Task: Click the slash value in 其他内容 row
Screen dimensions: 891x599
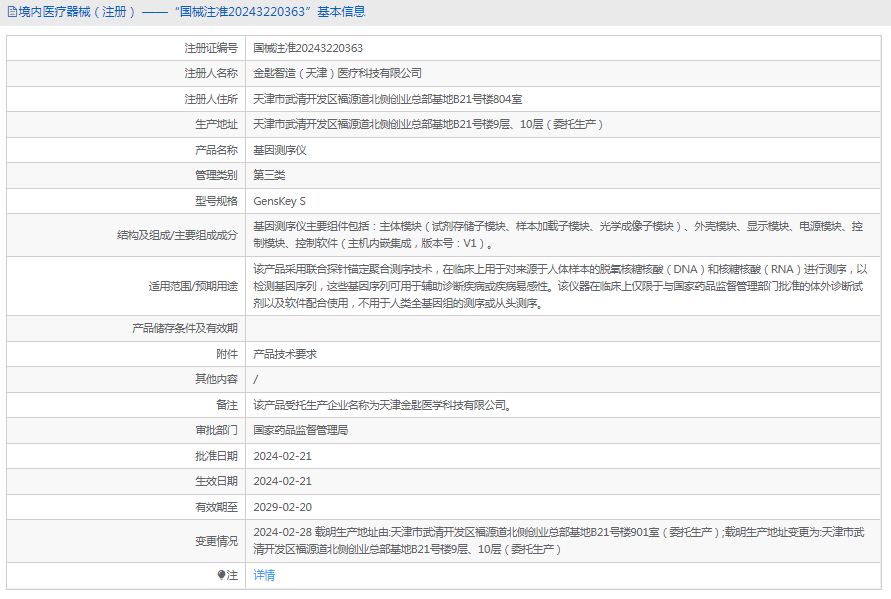Action: tap(256, 379)
